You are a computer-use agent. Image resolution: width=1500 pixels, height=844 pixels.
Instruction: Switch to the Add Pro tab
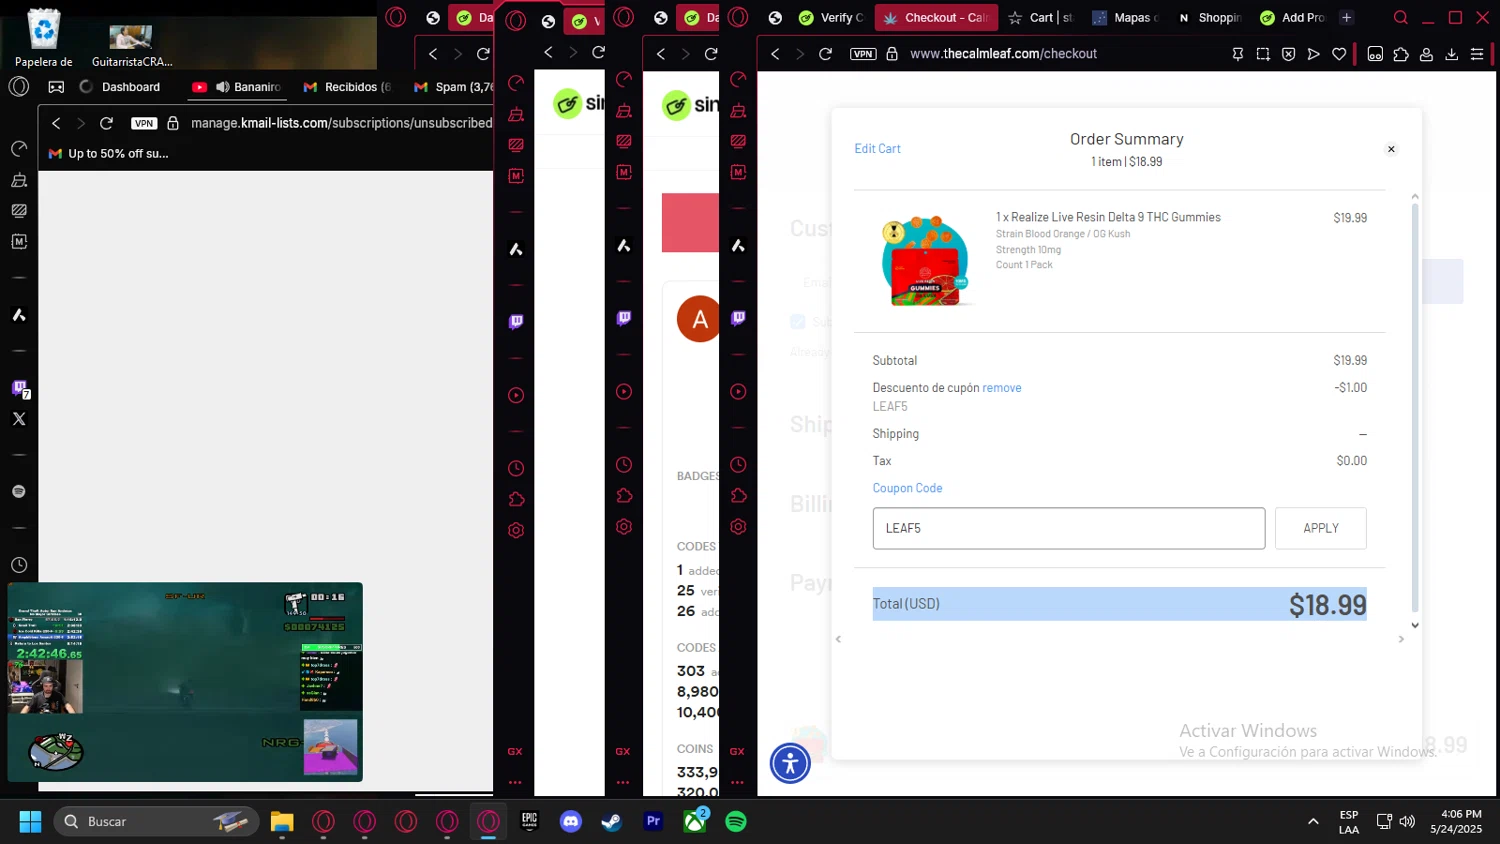(x=1292, y=17)
